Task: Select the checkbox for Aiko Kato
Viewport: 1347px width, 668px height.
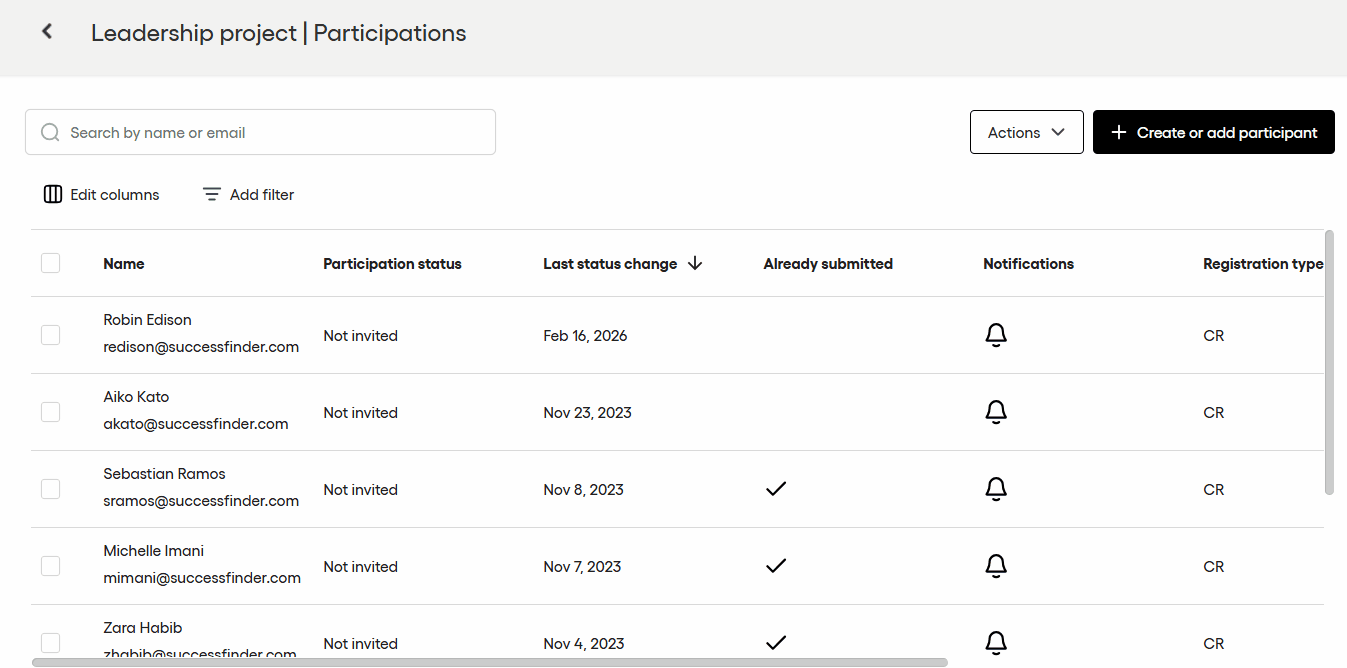Action: (x=50, y=412)
